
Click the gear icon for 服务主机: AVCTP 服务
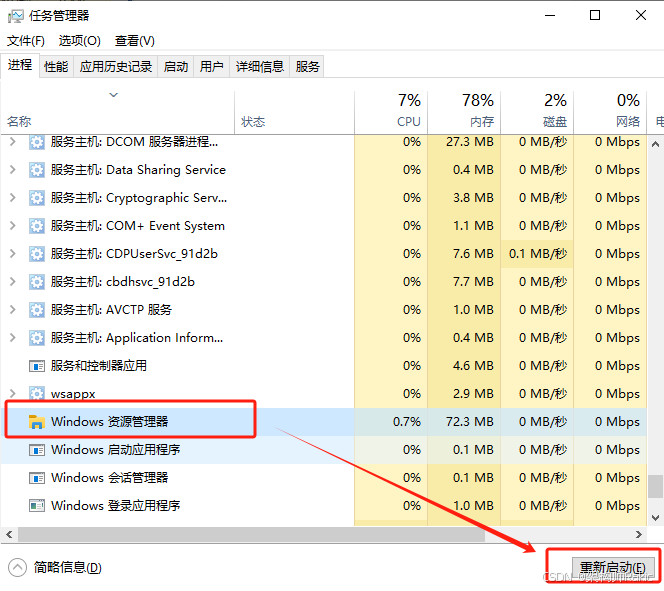37,309
